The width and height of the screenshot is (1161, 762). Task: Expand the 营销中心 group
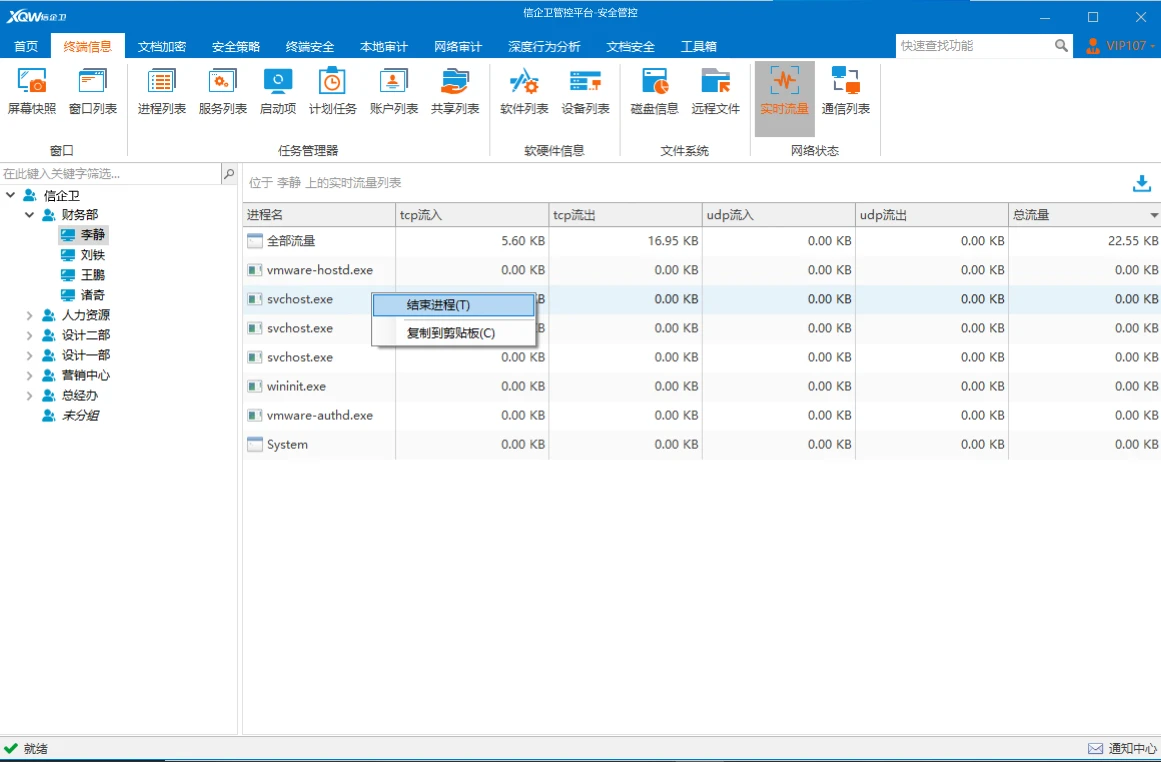click(30, 375)
